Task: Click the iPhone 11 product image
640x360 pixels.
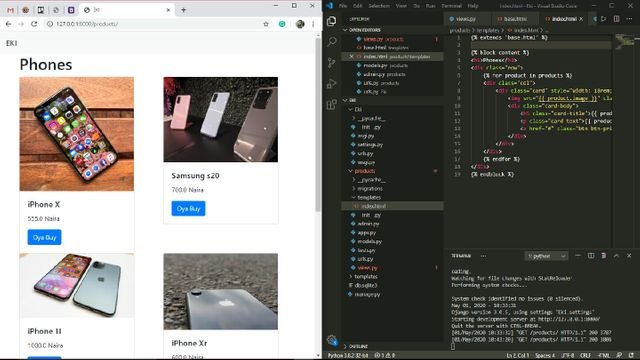Action: (x=77, y=285)
